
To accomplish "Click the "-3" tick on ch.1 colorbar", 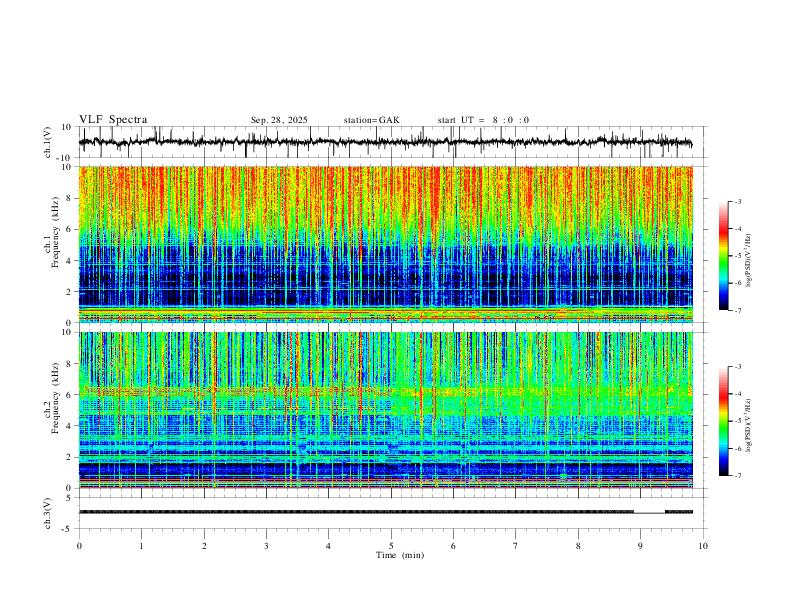I will pos(737,201).
